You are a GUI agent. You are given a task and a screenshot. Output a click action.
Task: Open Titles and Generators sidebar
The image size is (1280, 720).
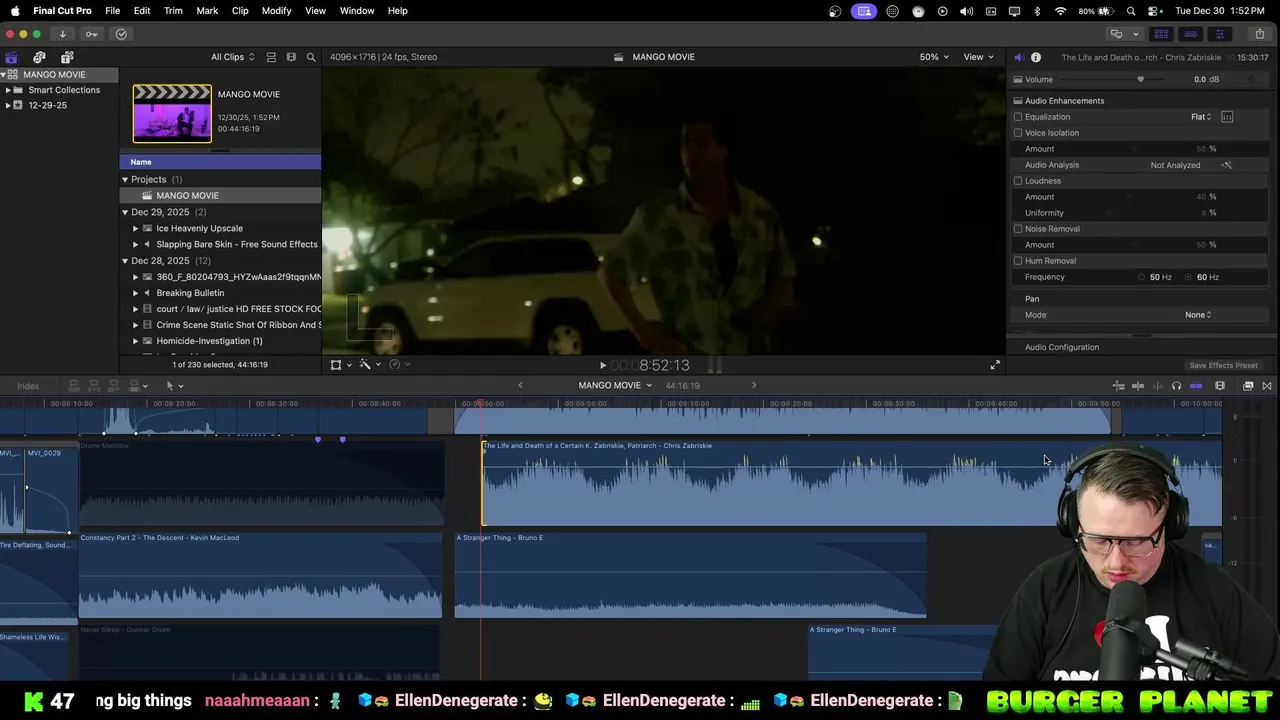pos(67,57)
